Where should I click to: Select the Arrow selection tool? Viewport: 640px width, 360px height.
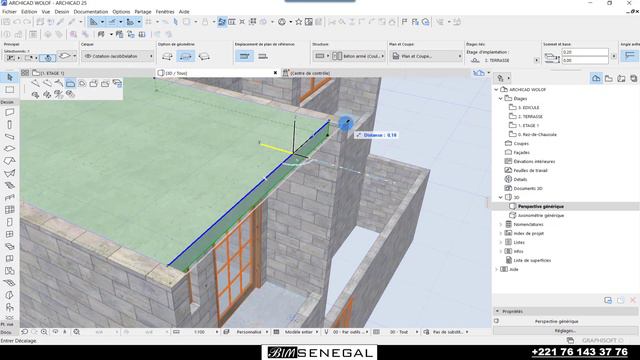[10, 77]
